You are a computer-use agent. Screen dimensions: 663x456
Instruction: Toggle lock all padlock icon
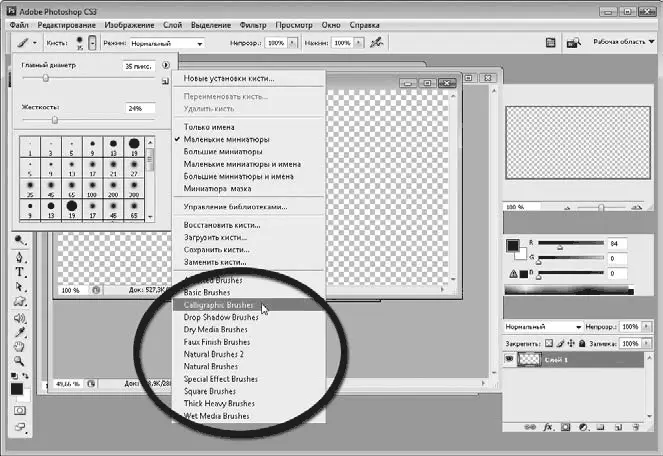[x=582, y=343]
